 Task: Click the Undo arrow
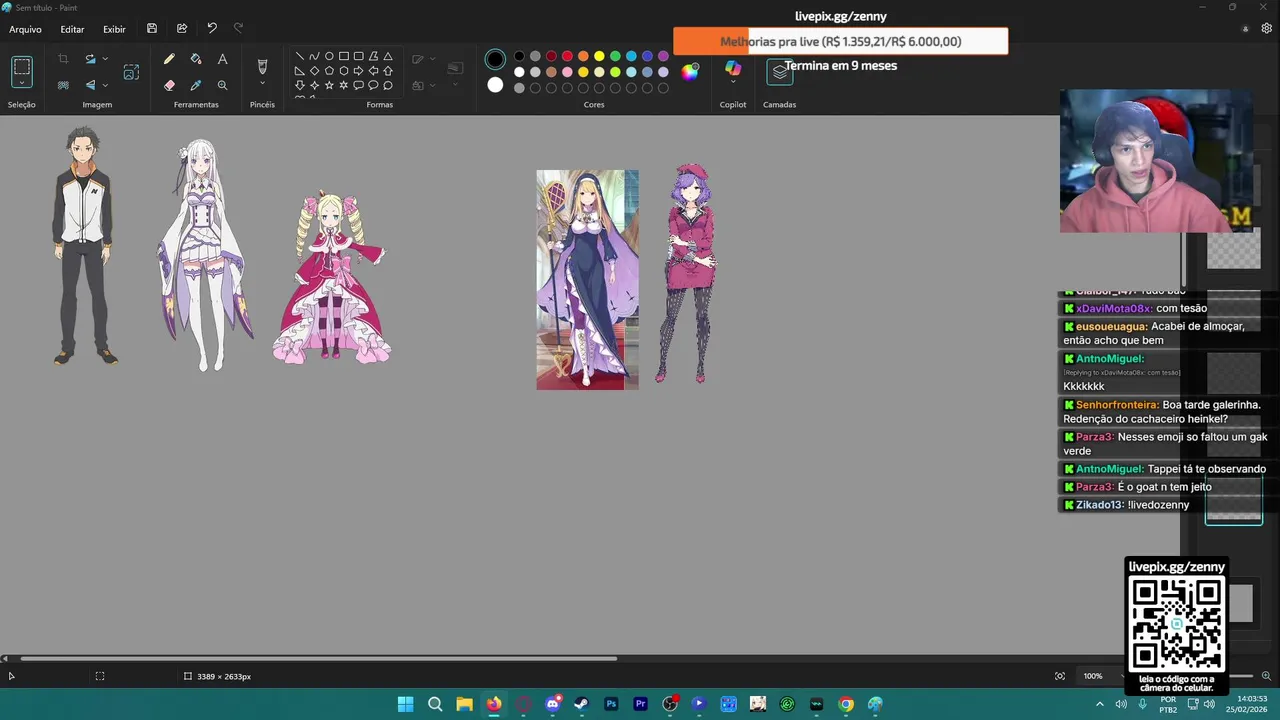(212, 29)
